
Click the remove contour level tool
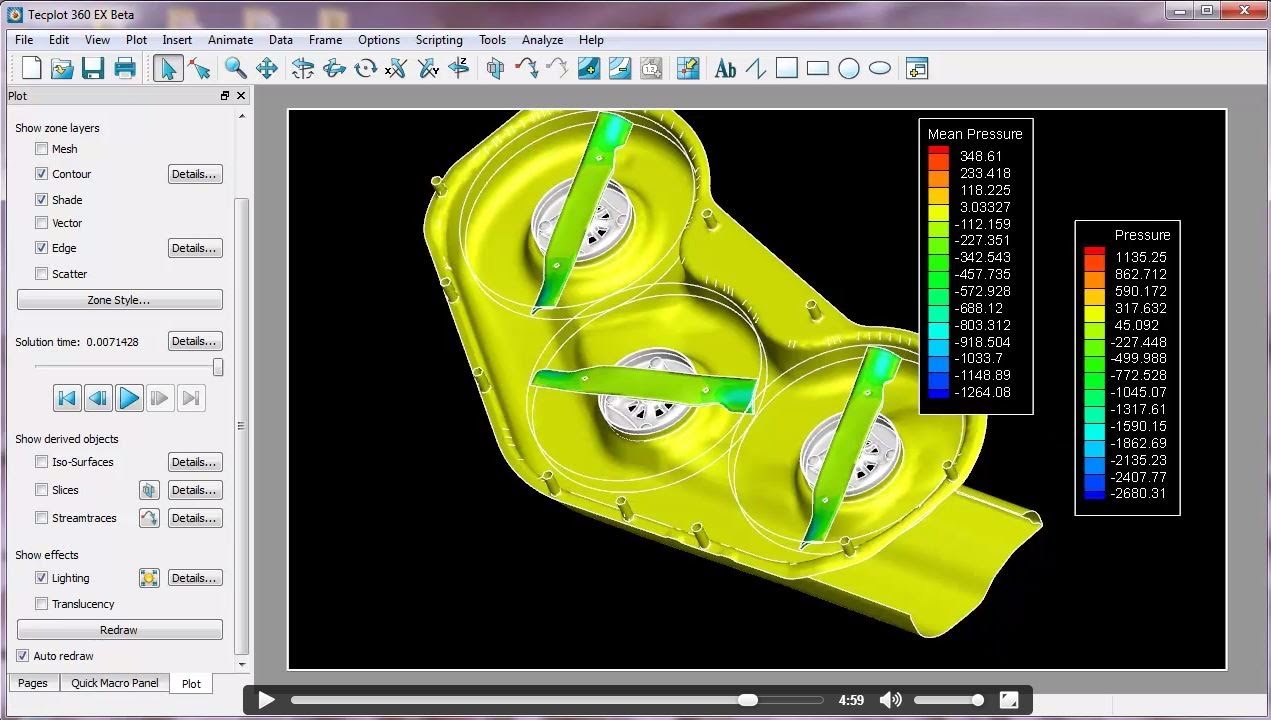[620, 68]
